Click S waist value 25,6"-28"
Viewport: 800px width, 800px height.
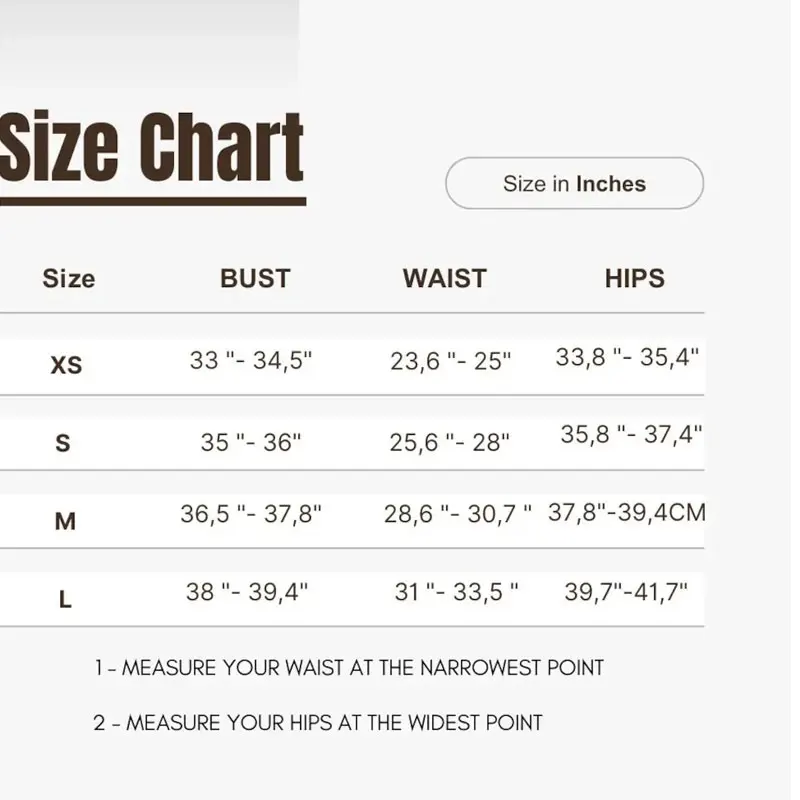449,442
